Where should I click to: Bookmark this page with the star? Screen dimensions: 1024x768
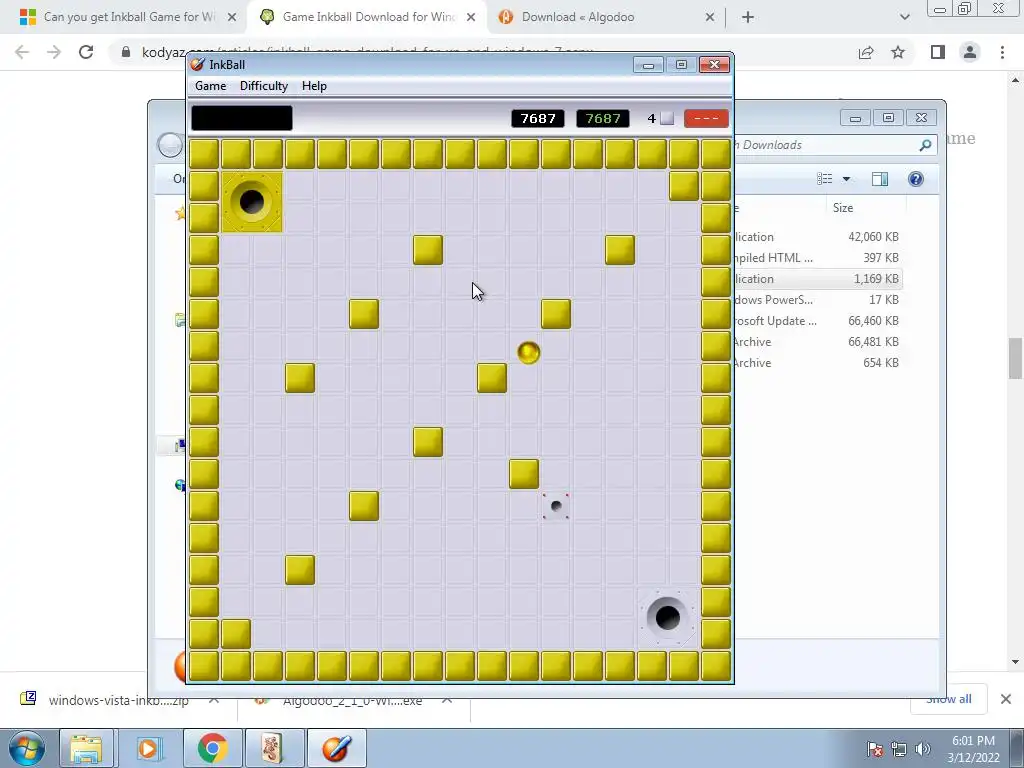898,52
